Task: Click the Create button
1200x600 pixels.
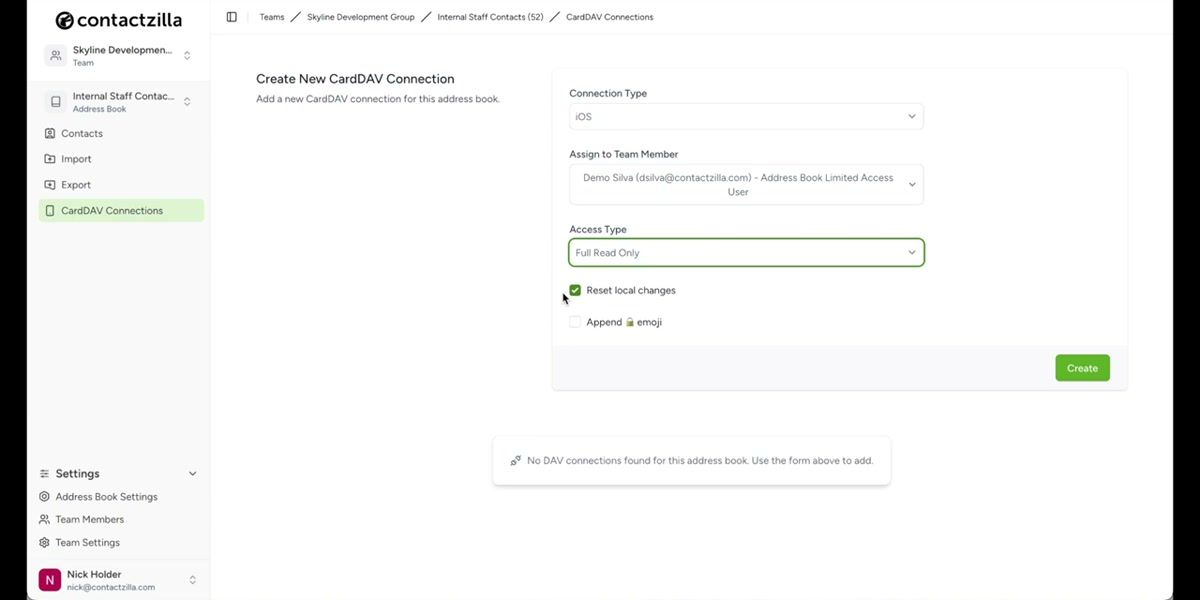Action: point(1082,368)
